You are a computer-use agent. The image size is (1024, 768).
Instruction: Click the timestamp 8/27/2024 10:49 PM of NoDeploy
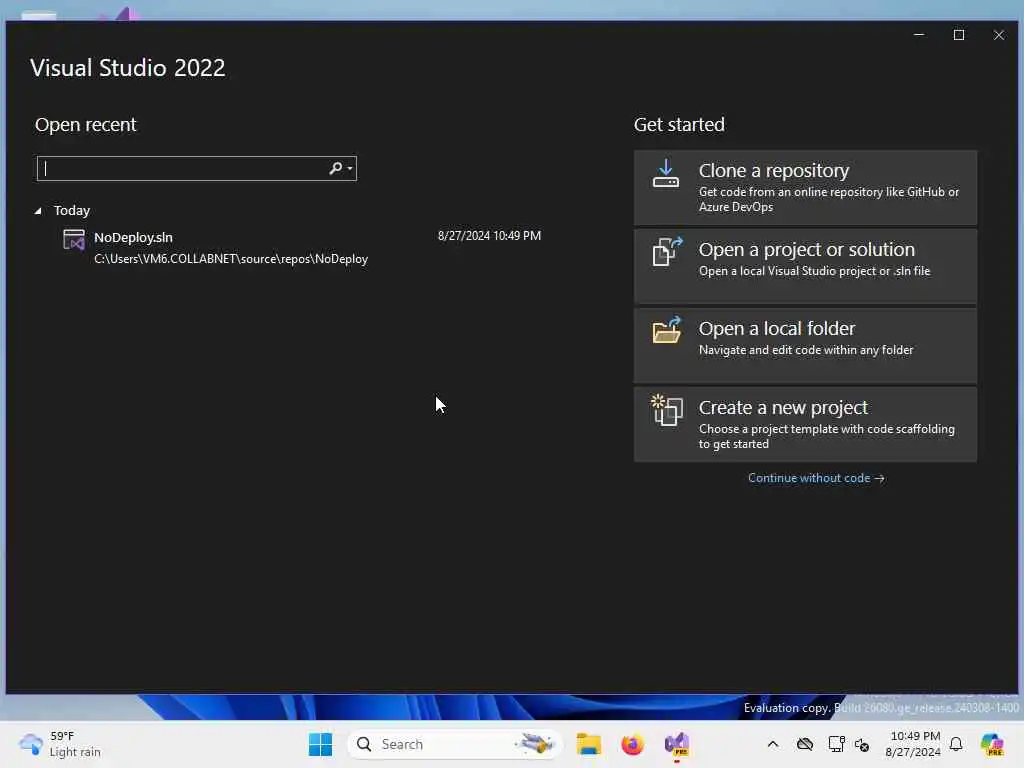coord(489,236)
